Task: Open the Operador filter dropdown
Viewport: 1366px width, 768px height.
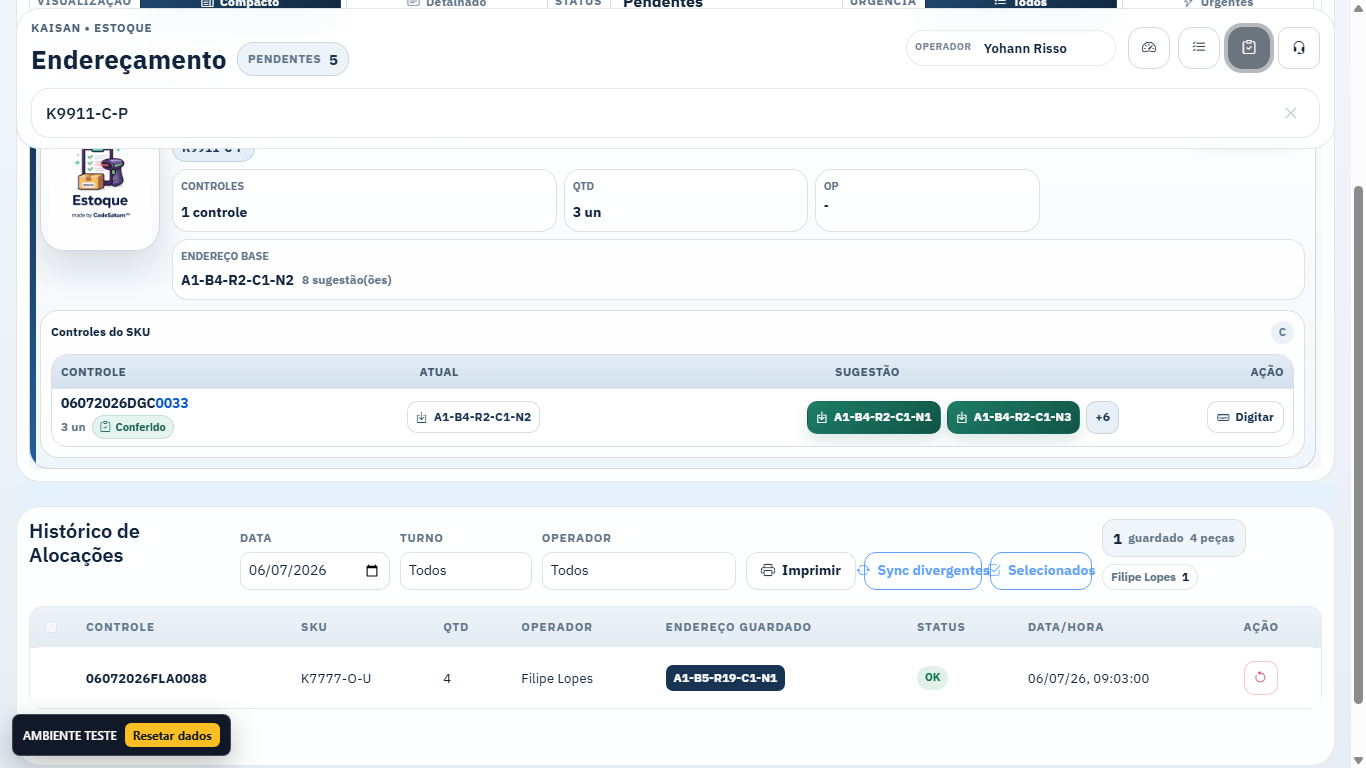Action: click(639, 571)
